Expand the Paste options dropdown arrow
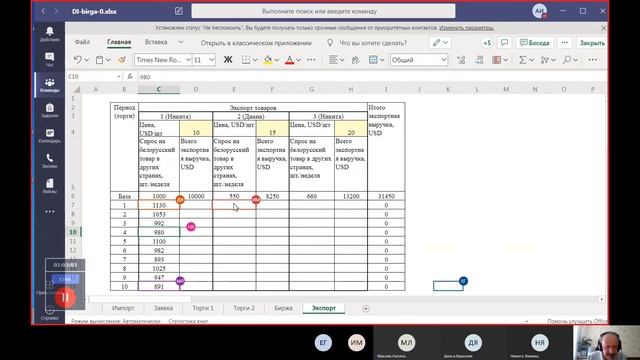Image resolution: width=640 pixels, height=360 pixels. 108,60
